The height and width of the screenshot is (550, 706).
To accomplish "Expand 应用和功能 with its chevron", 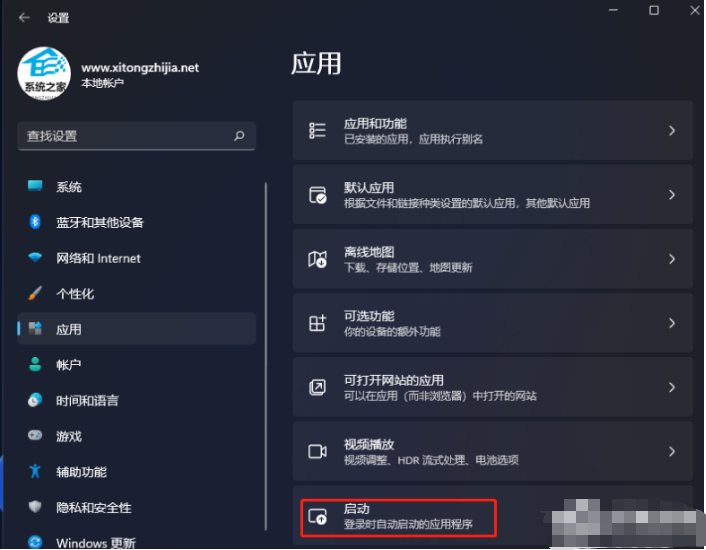I will [672, 131].
